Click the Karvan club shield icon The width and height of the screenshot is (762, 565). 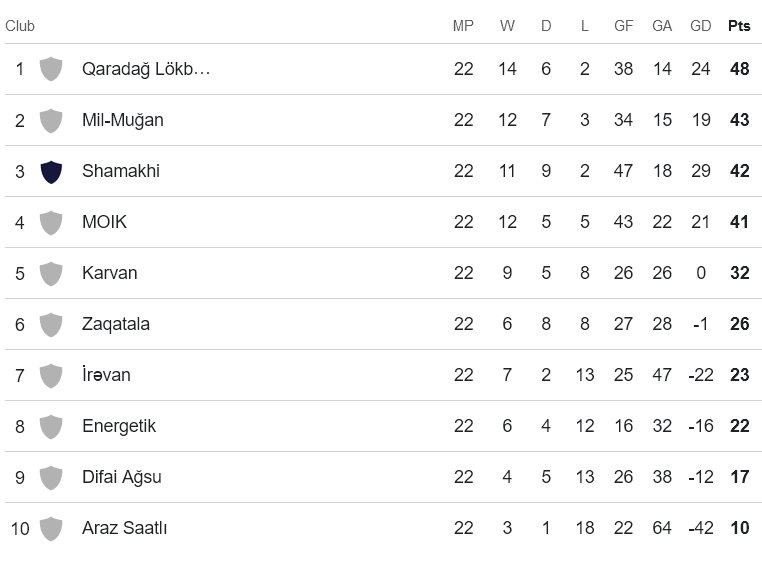click(51, 273)
